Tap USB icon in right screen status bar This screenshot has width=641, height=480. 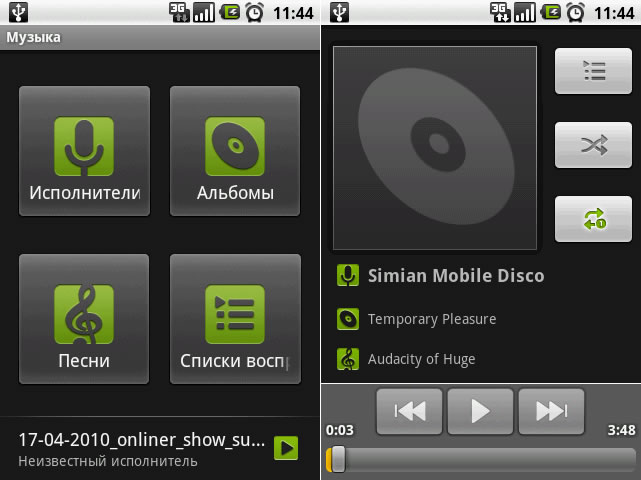(x=340, y=12)
